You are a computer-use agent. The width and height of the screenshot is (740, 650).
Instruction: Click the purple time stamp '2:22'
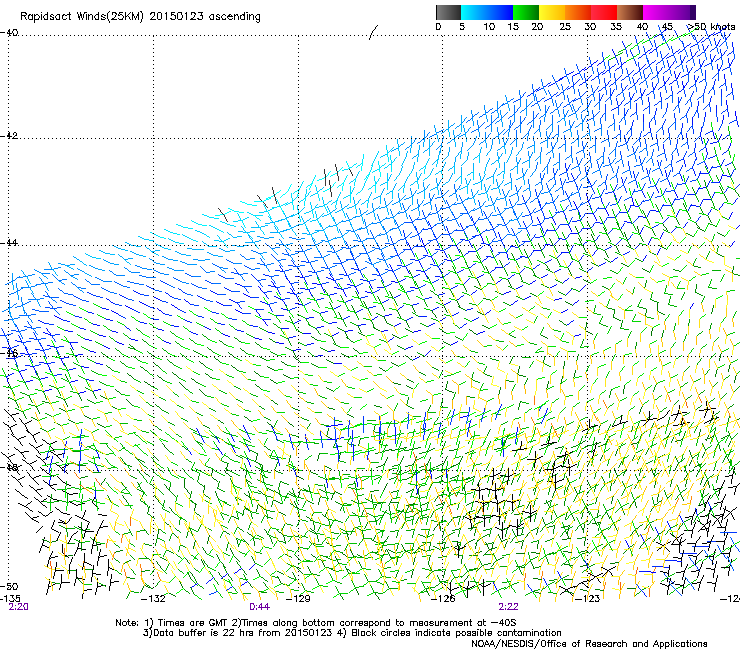508,607
